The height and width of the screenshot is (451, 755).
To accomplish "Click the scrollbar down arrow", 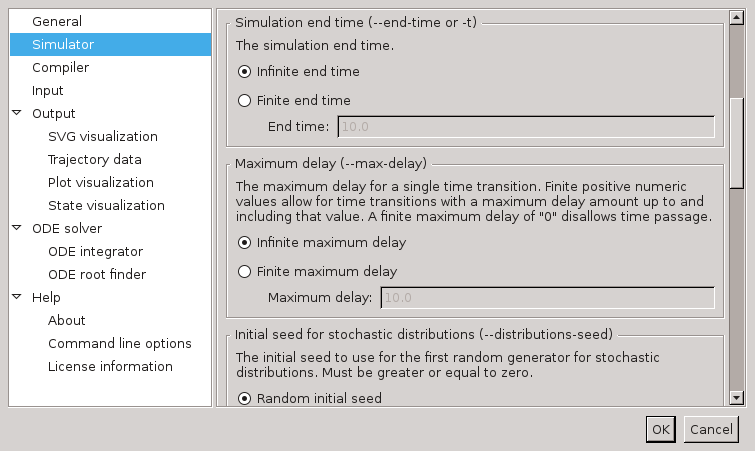I will 737,397.
